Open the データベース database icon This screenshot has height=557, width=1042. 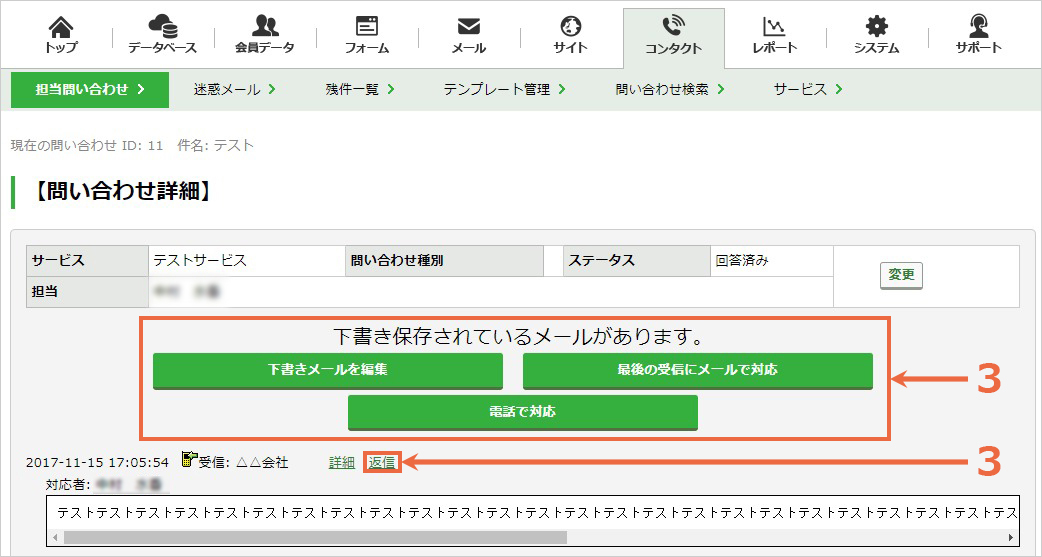coord(163,27)
